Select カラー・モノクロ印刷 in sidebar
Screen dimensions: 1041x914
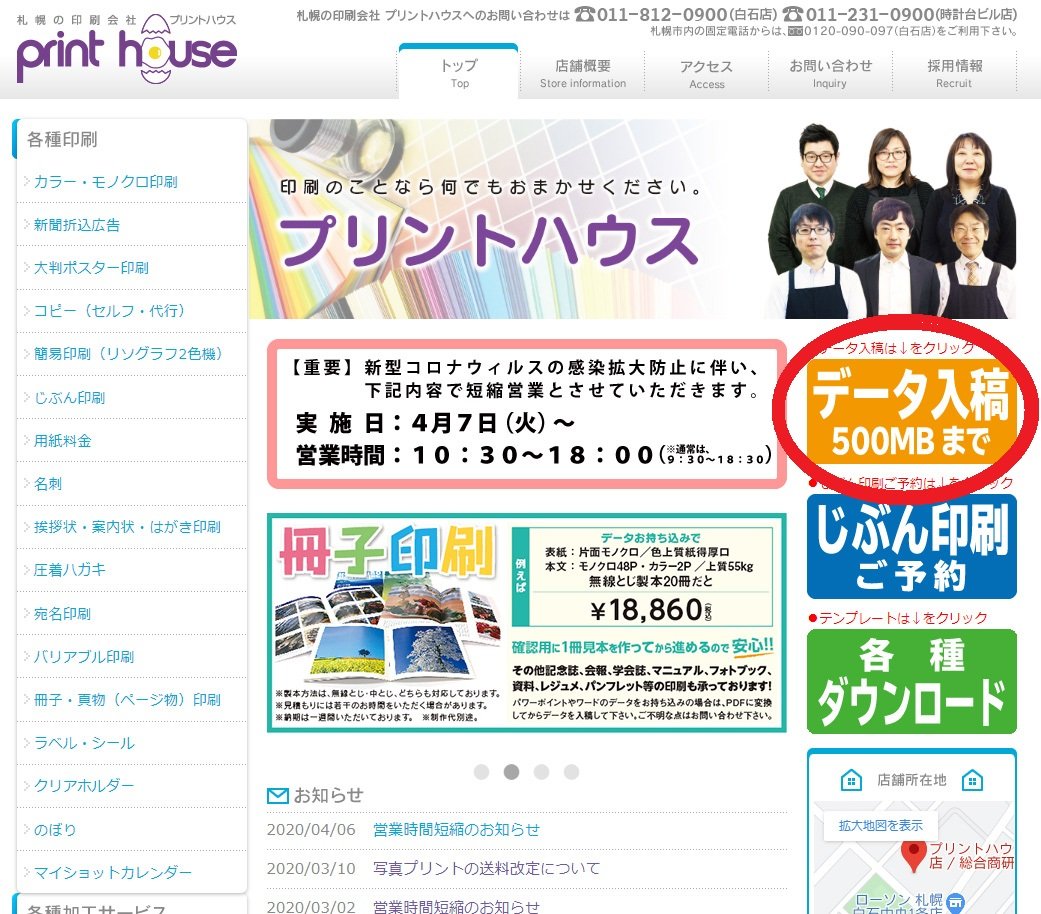(x=105, y=182)
